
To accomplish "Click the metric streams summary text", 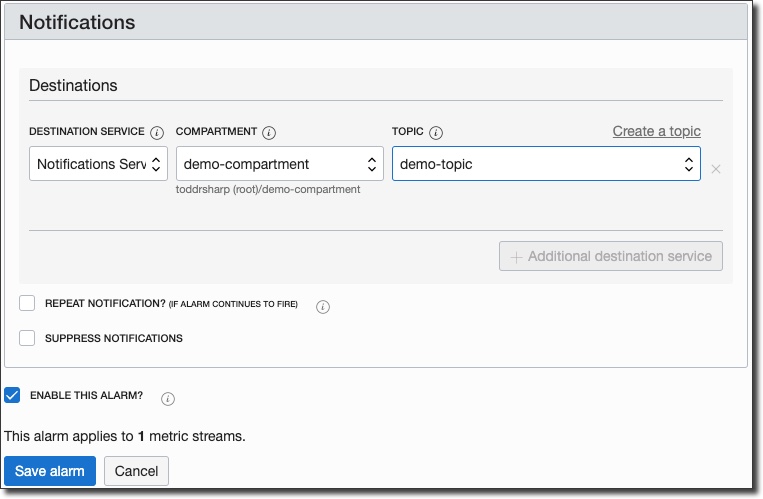I will (125, 436).
